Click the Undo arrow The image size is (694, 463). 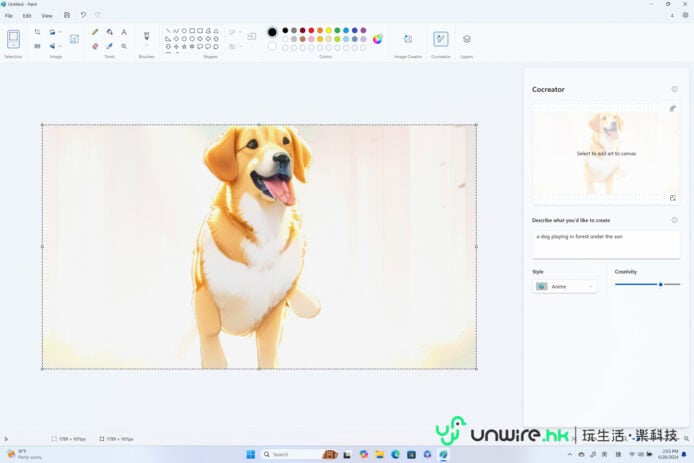83,15
